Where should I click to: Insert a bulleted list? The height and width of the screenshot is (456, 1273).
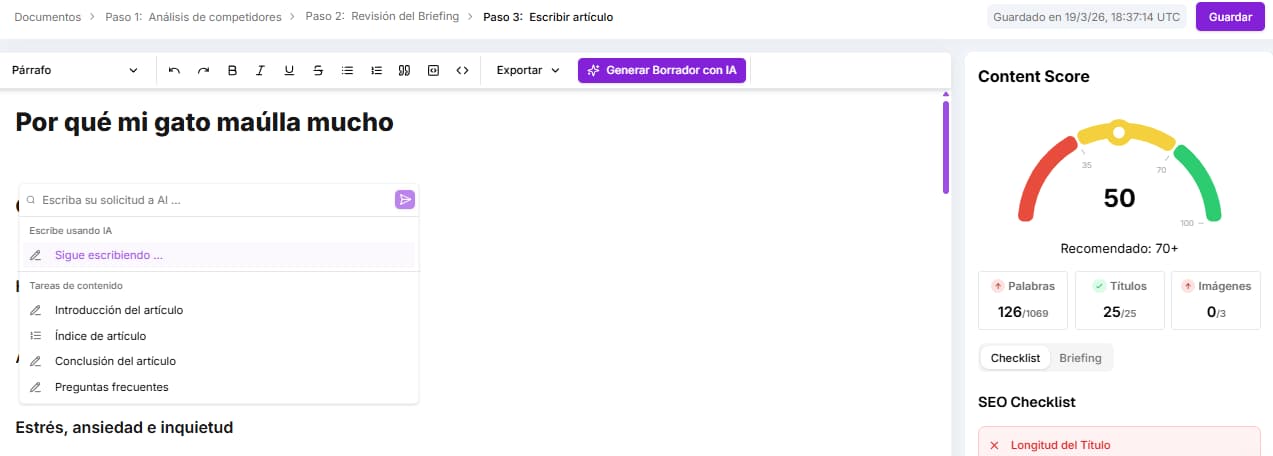[347, 71]
